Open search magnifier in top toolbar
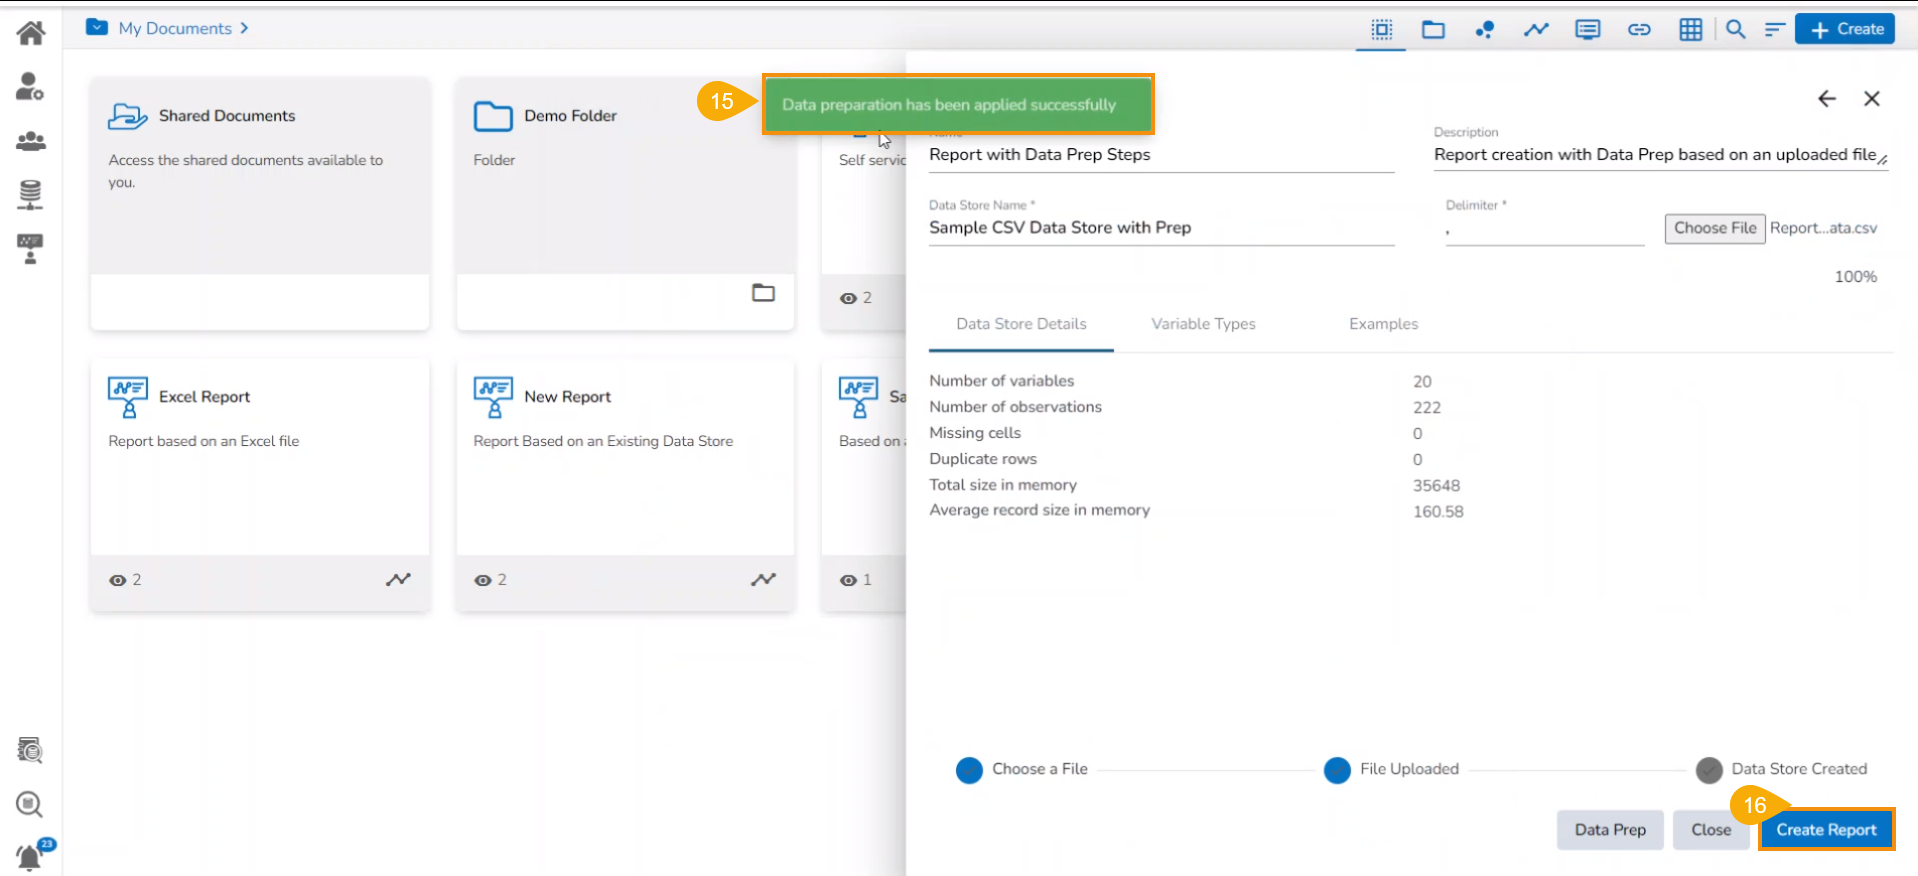Image resolution: width=1918 pixels, height=876 pixels. [1736, 30]
